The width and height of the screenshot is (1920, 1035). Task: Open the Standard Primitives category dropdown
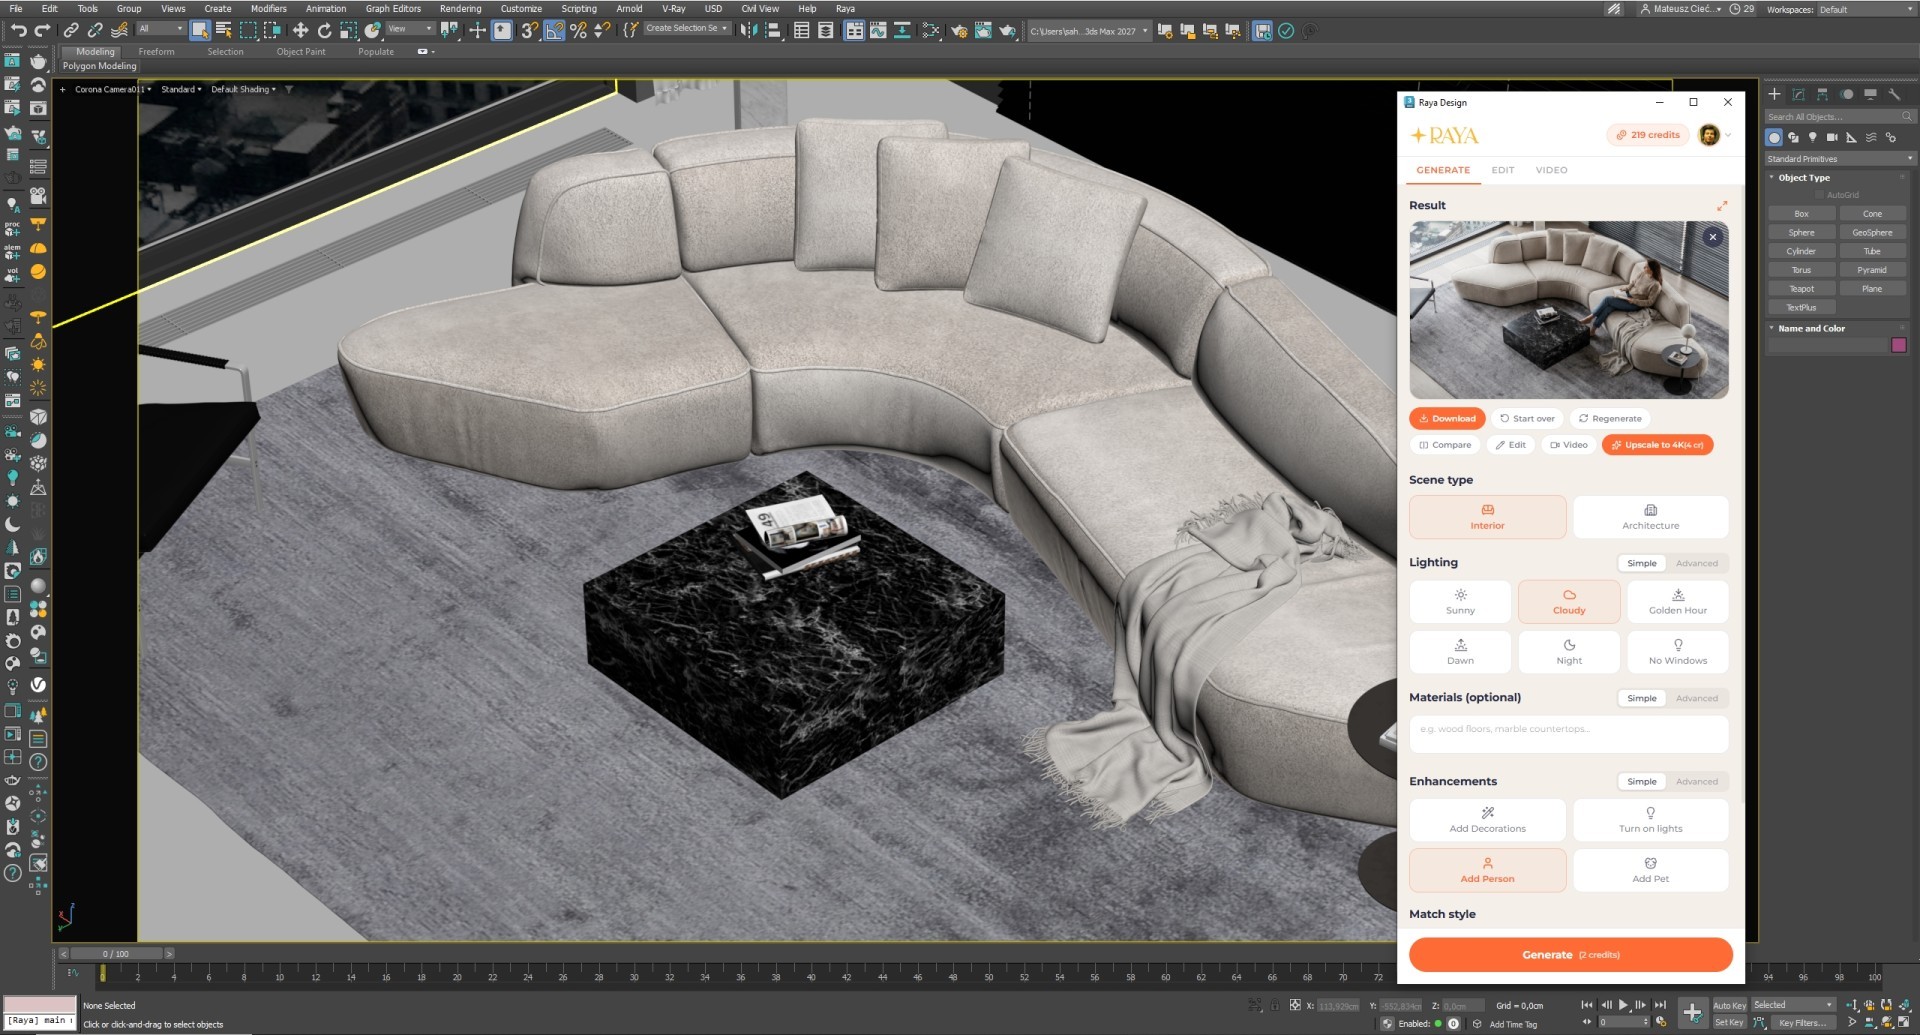1840,159
